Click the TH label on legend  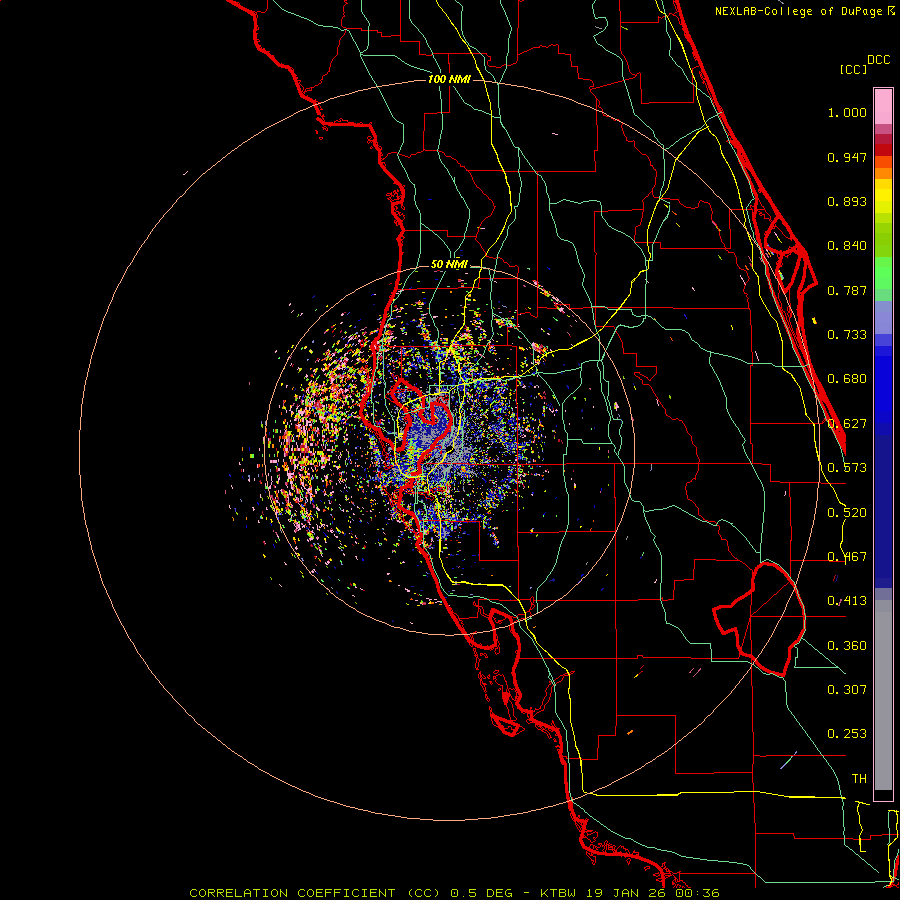pos(859,779)
